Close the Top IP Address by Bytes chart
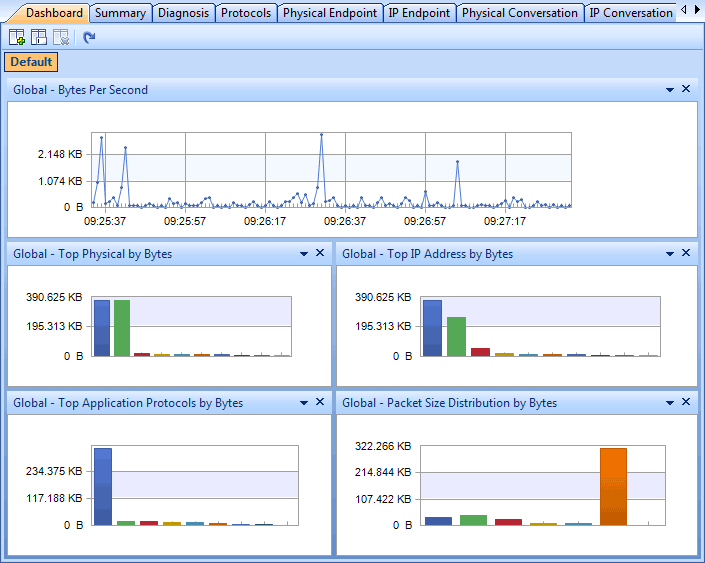Image resolution: width=705 pixels, height=563 pixels. point(686,254)
